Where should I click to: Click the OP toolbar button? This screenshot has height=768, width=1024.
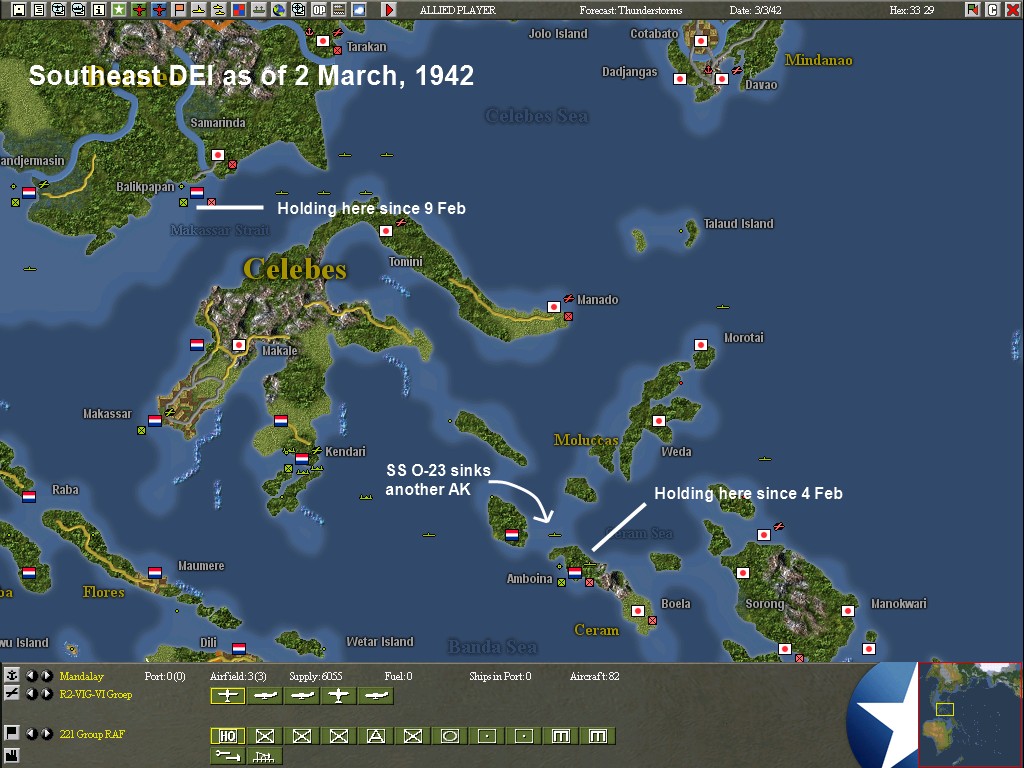(x=319, y=9)
